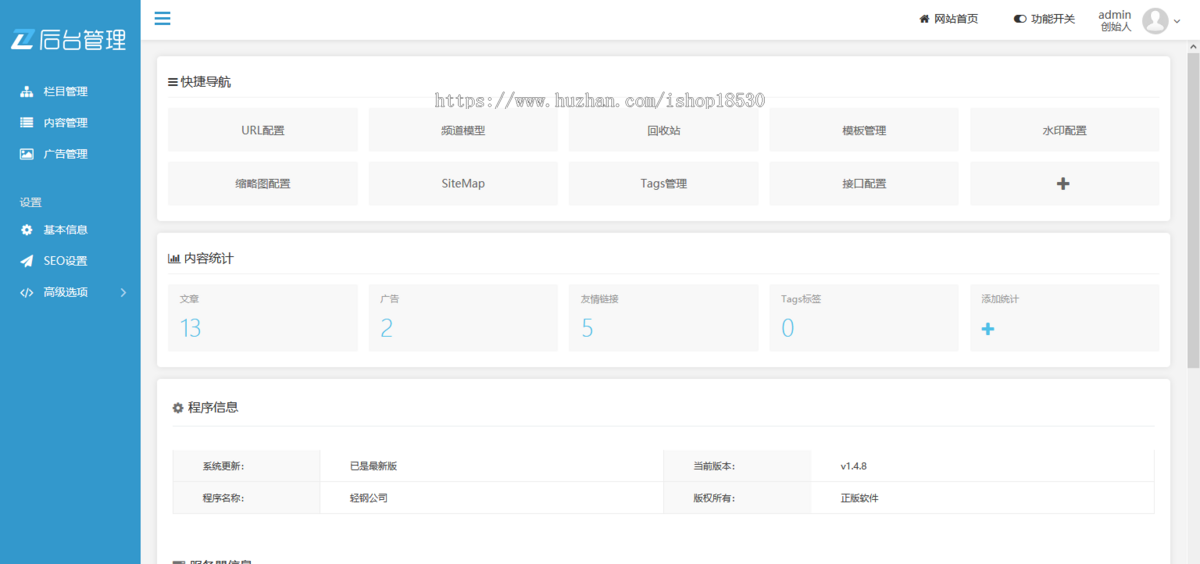Click the 程序信息 gear icon
The height and width of the screenshot is (564, 1200).
click(178, 408)
